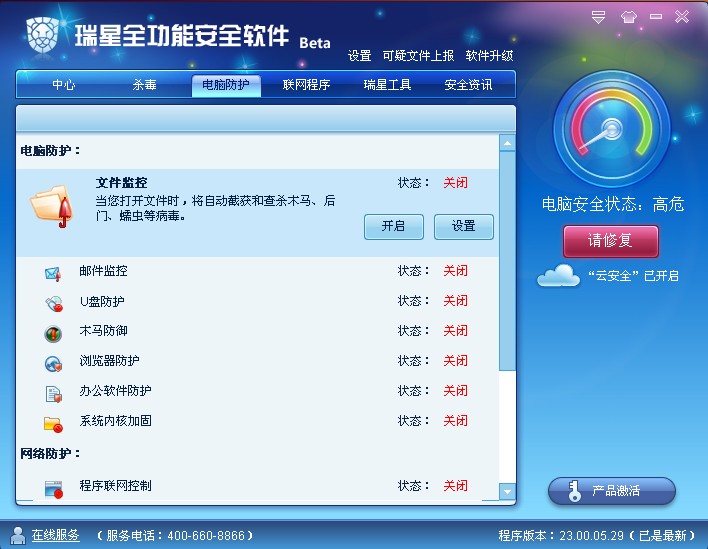Open the 瑞星工具 tab
Image resolution: width=708 pixels, height=549 pixels.
pyautogui.click(x=387, y=84)
